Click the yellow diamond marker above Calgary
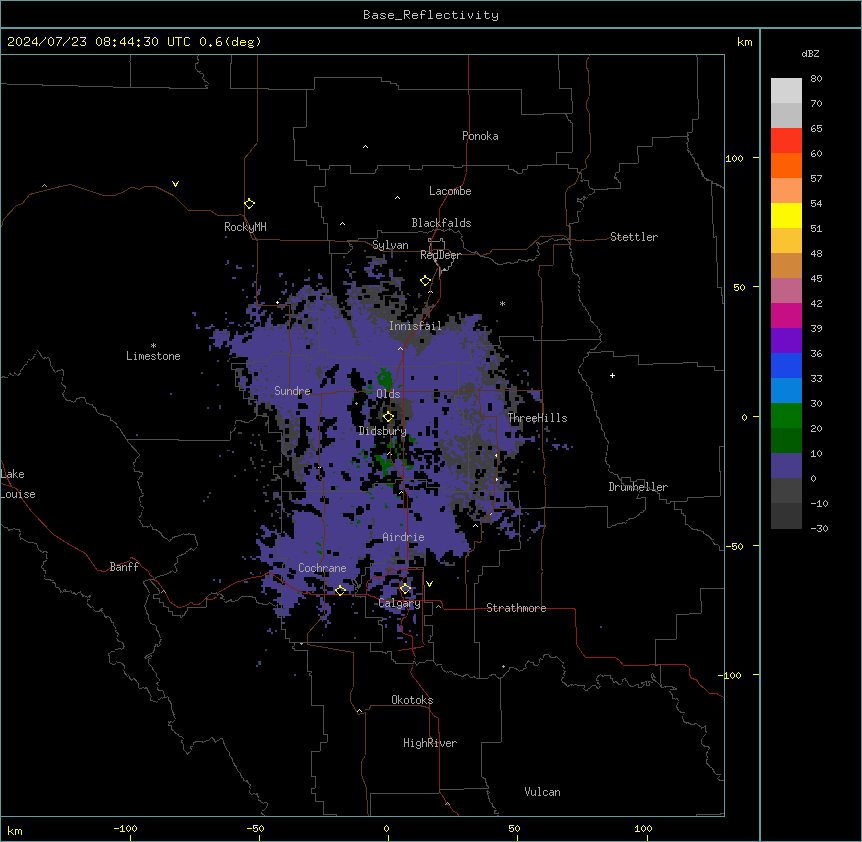Viewport: 862px width, 842px height. pos(405,589)
